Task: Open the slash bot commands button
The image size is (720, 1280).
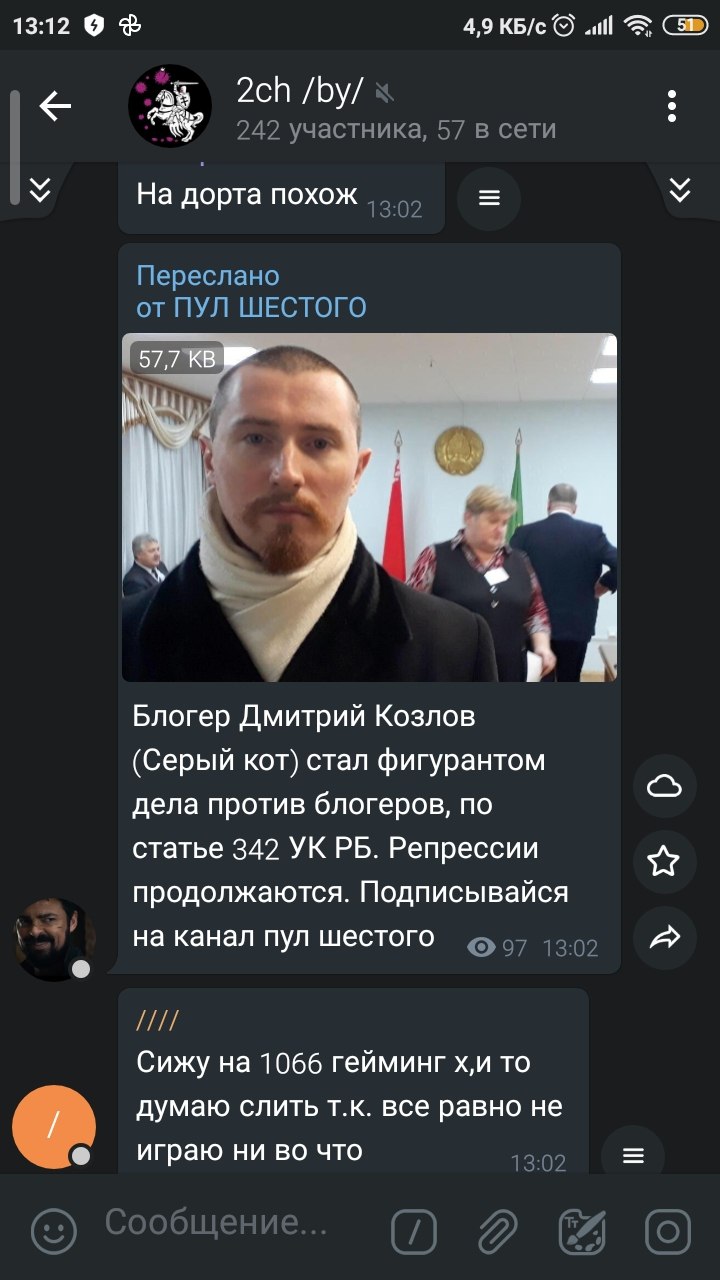Action: (413, 1230)
